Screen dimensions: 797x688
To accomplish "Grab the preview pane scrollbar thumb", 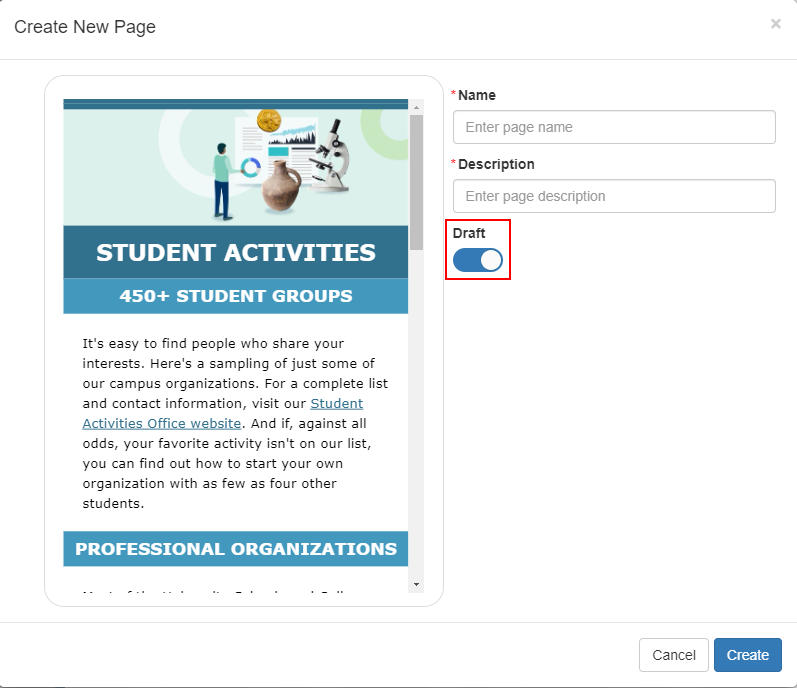I will (416, 180).
